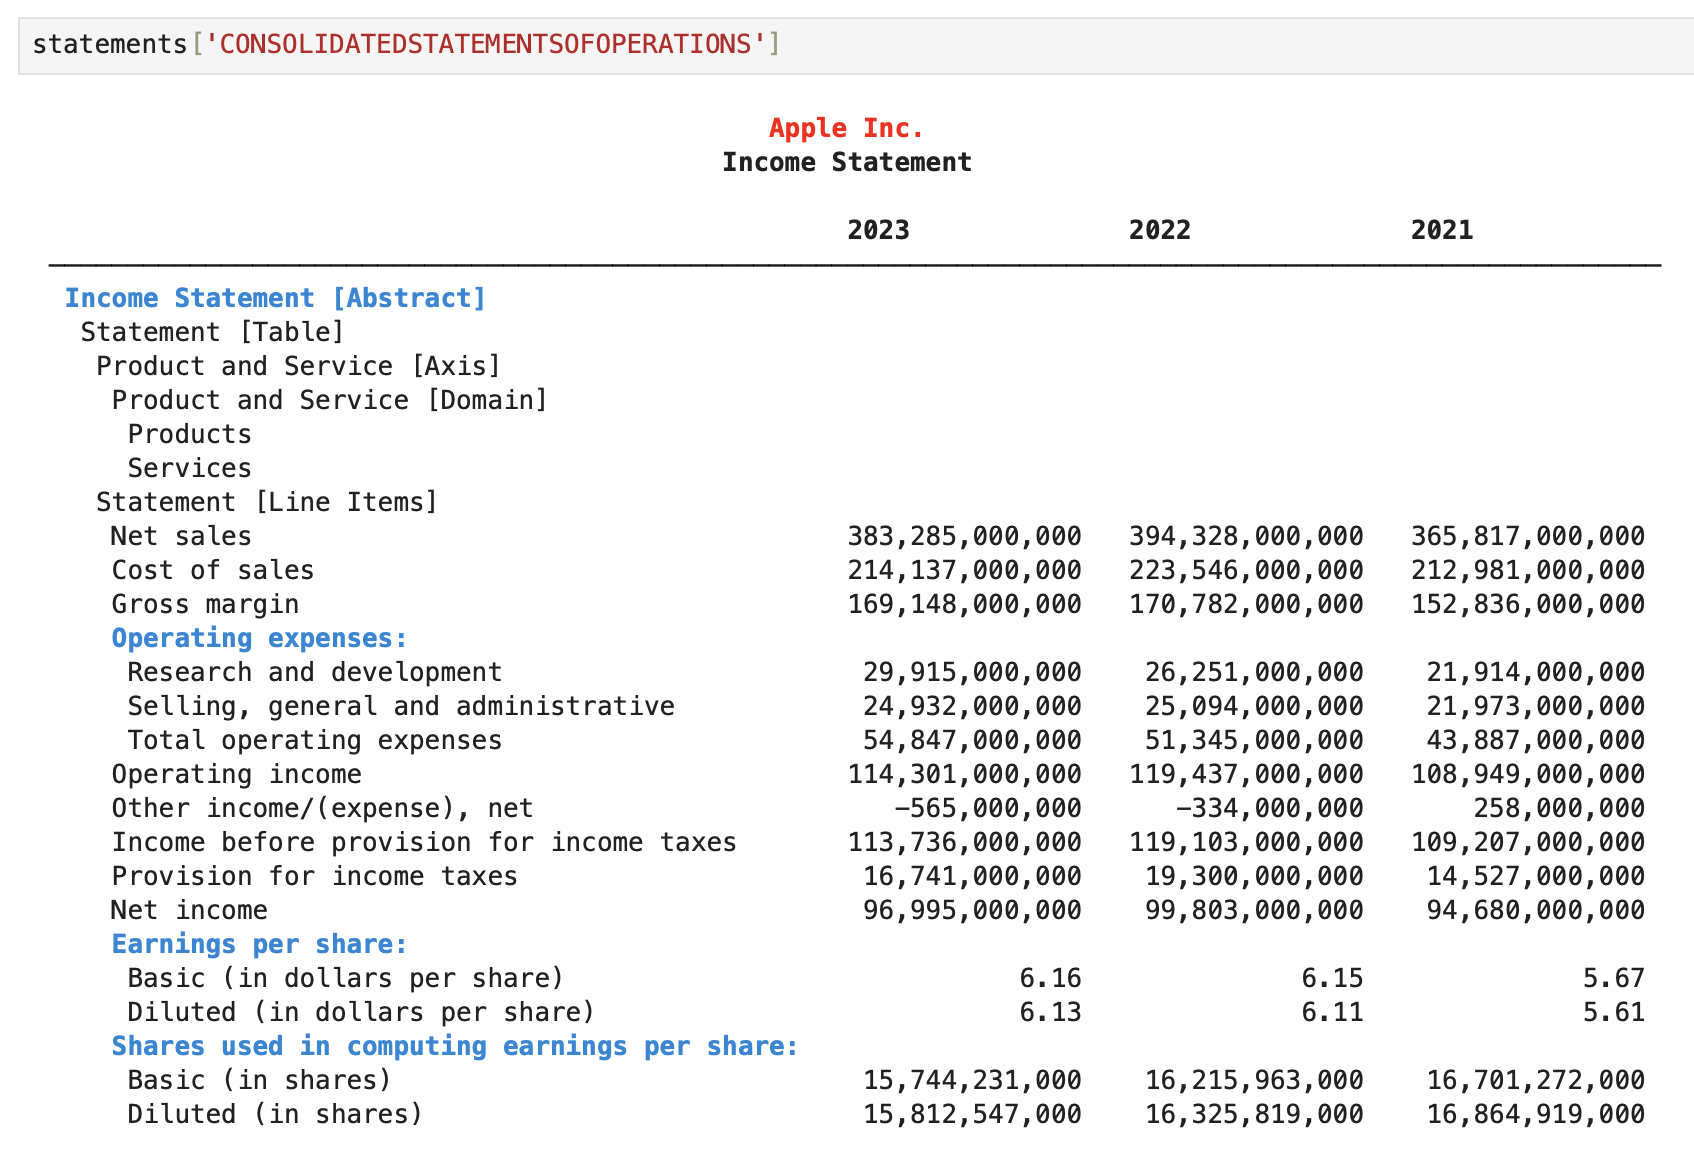Select Net income 2021 value 94,680,000,000

pyautogui.click(x=1536, y=910)
